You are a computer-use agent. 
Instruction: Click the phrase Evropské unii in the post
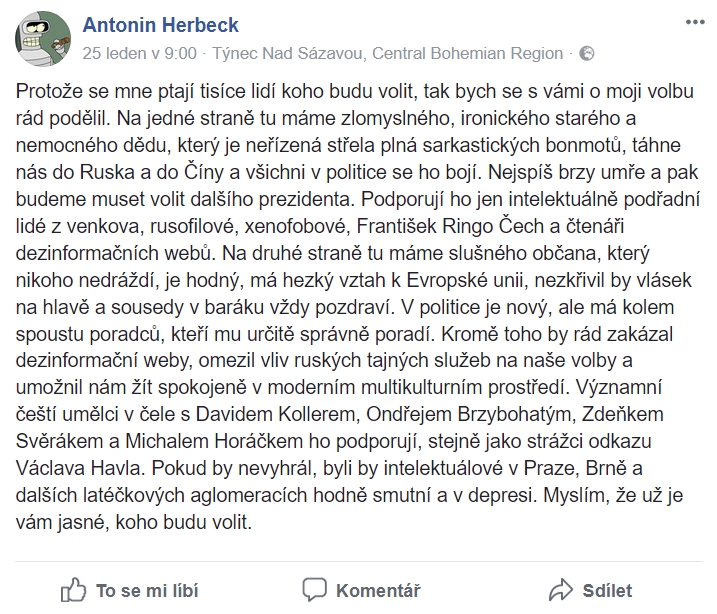click(x=466, y=280)
